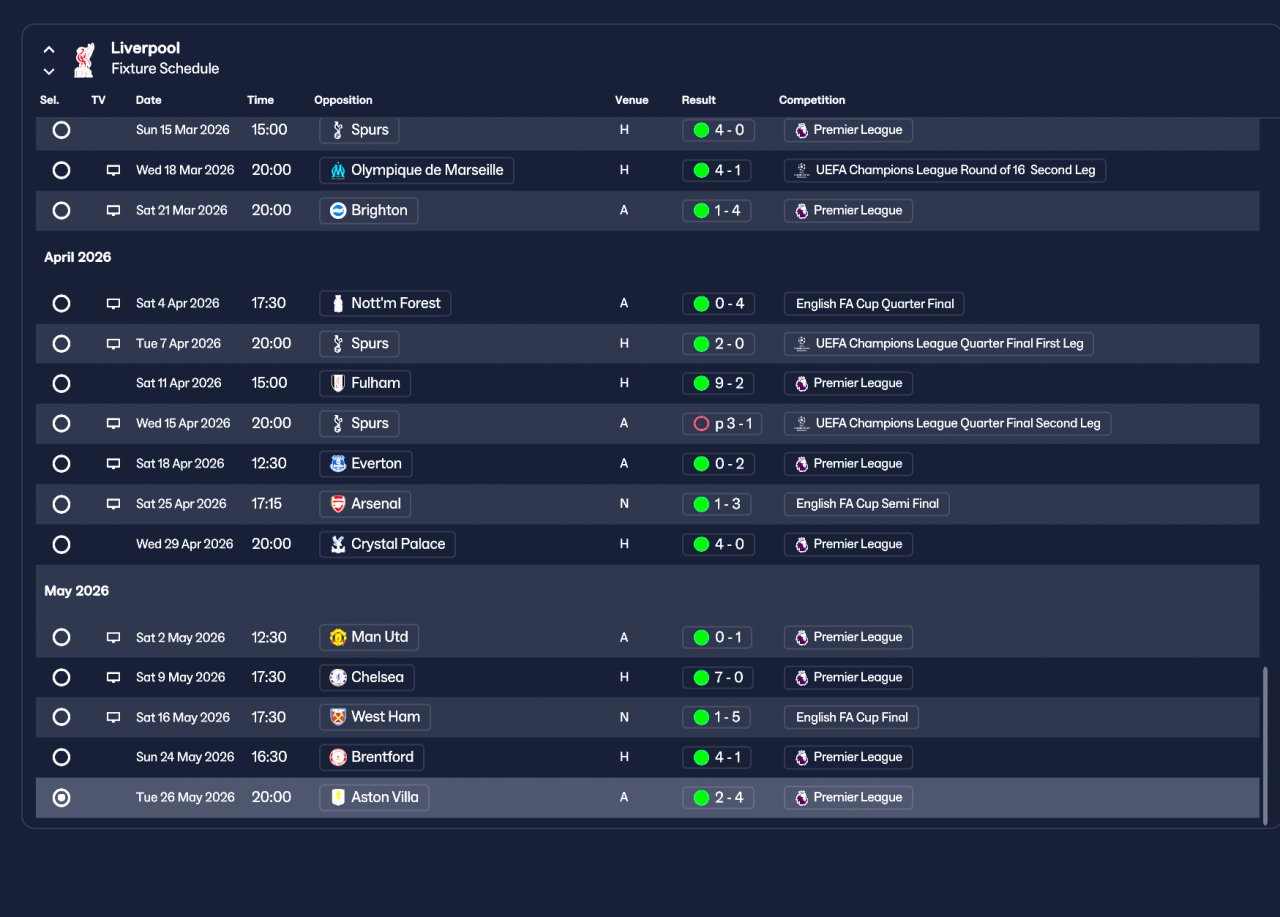
Task: Open the 4 - 1 Marseille result
Action: pos(717,170)
